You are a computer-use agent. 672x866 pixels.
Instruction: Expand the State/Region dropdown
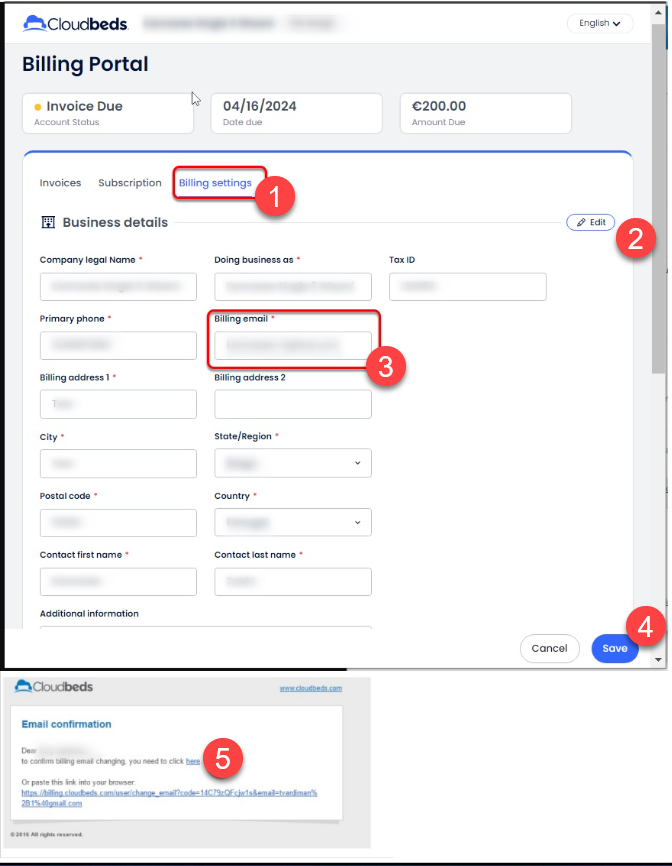pyautogui.click(x=293, y=463)
